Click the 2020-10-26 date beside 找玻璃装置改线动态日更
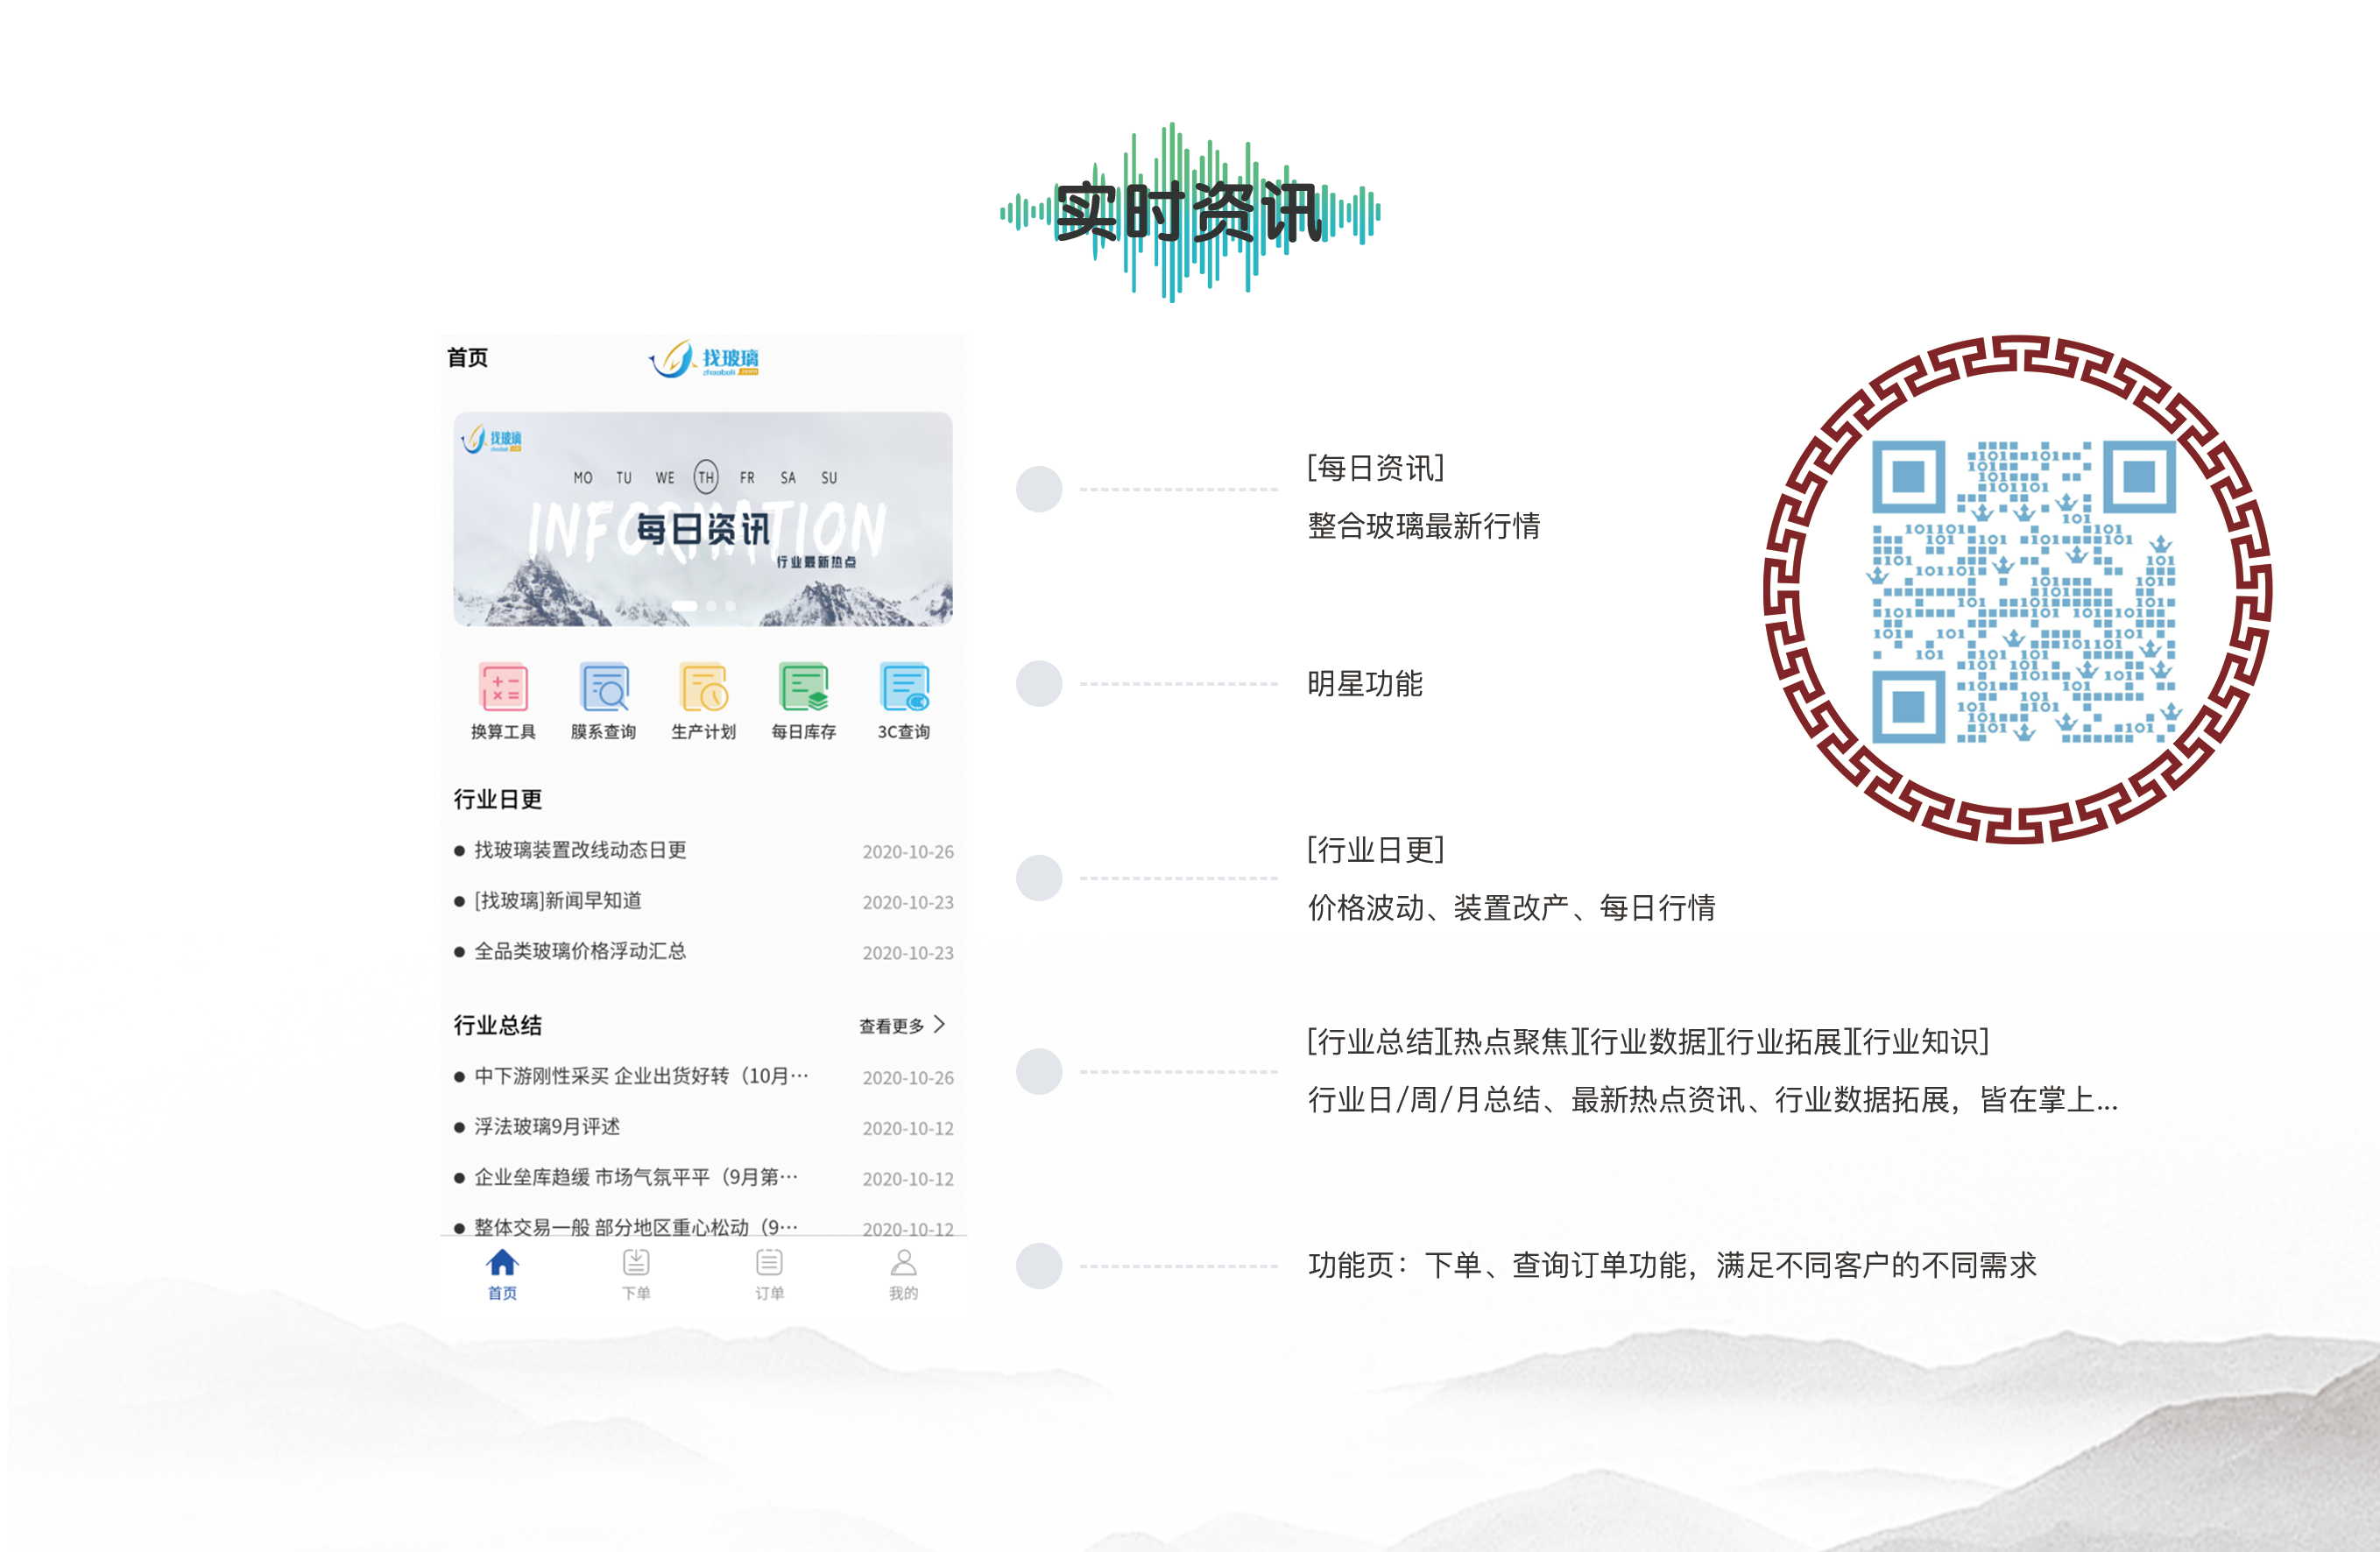The width and height of the screenshot is (2380, 1552). (908, 852)
